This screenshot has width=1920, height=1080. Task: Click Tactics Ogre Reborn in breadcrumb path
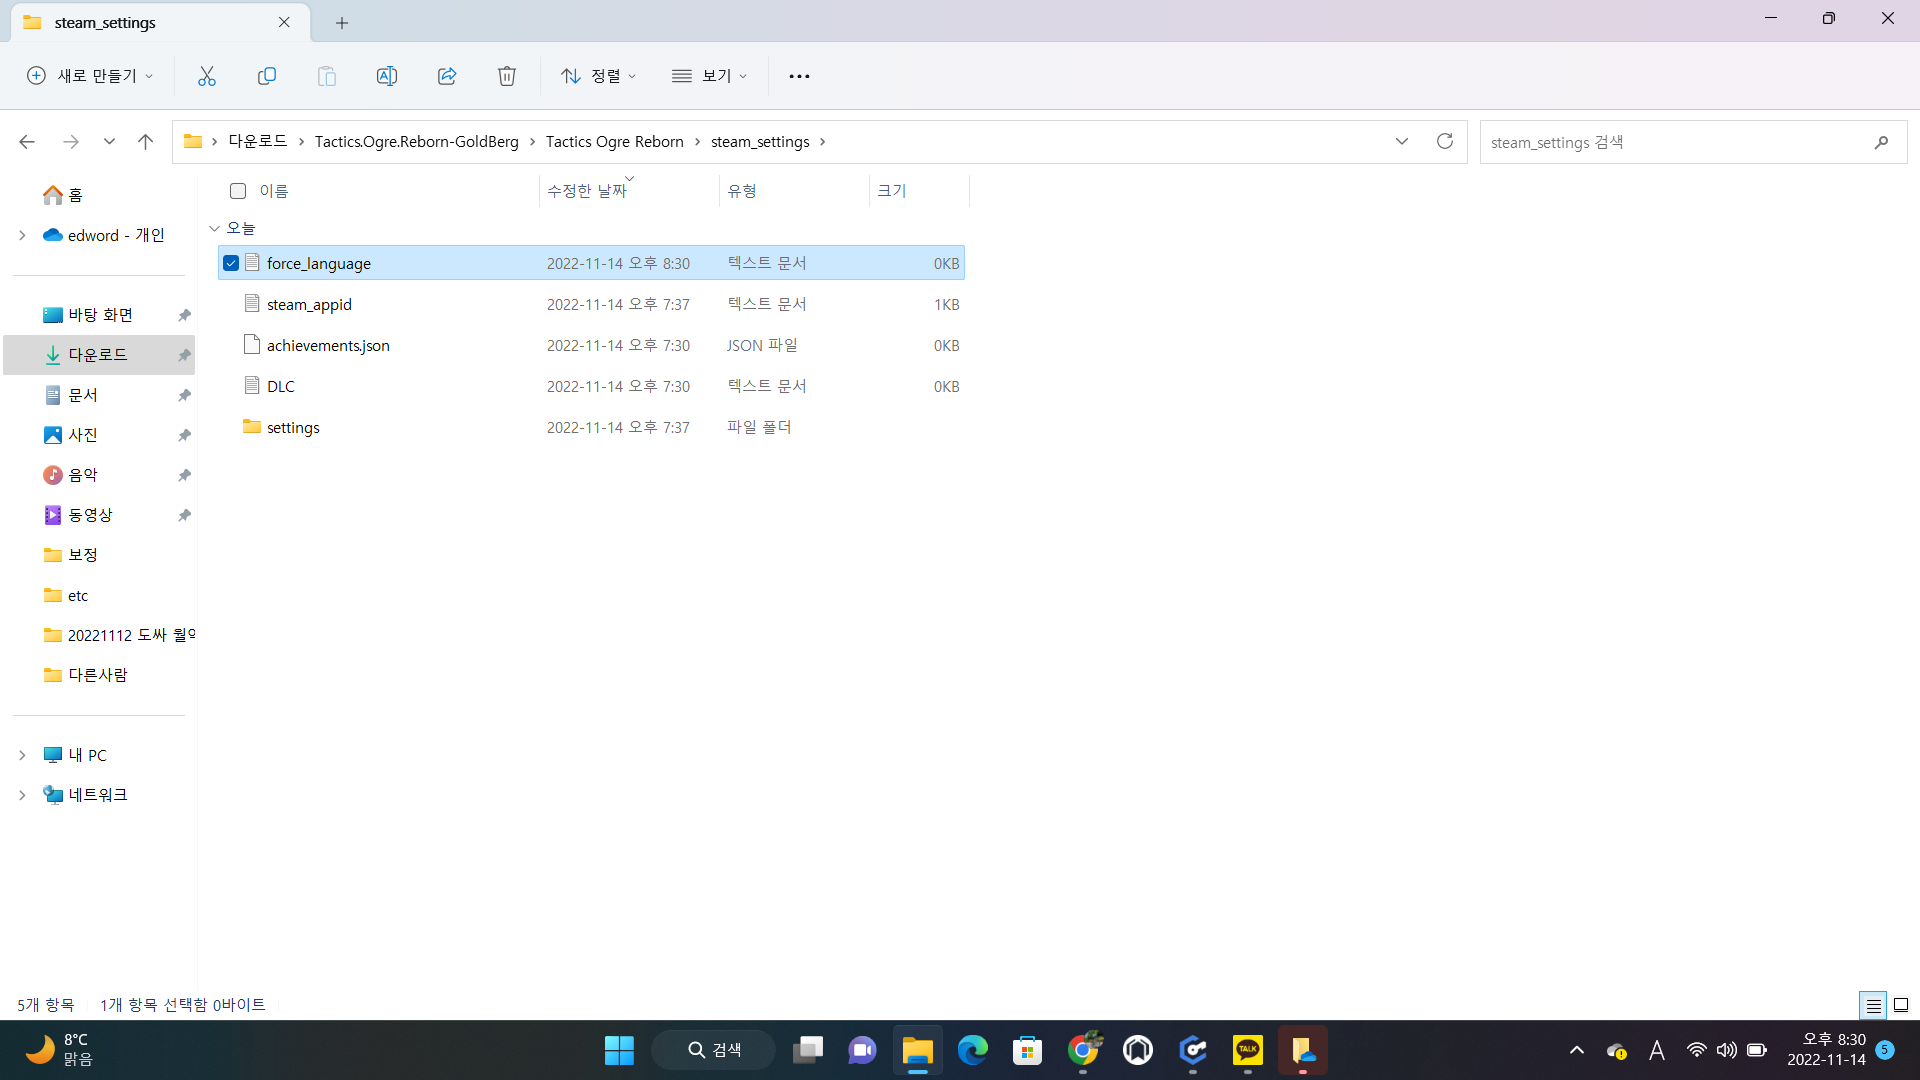coord(614,142)
